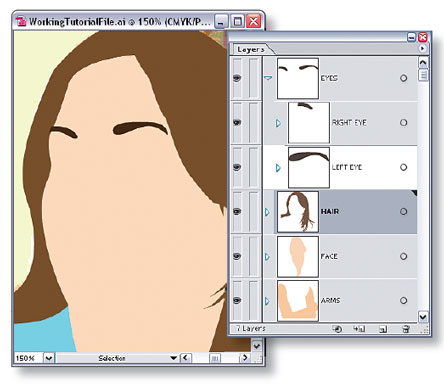Hide the ARMS layer

(237, 300)
